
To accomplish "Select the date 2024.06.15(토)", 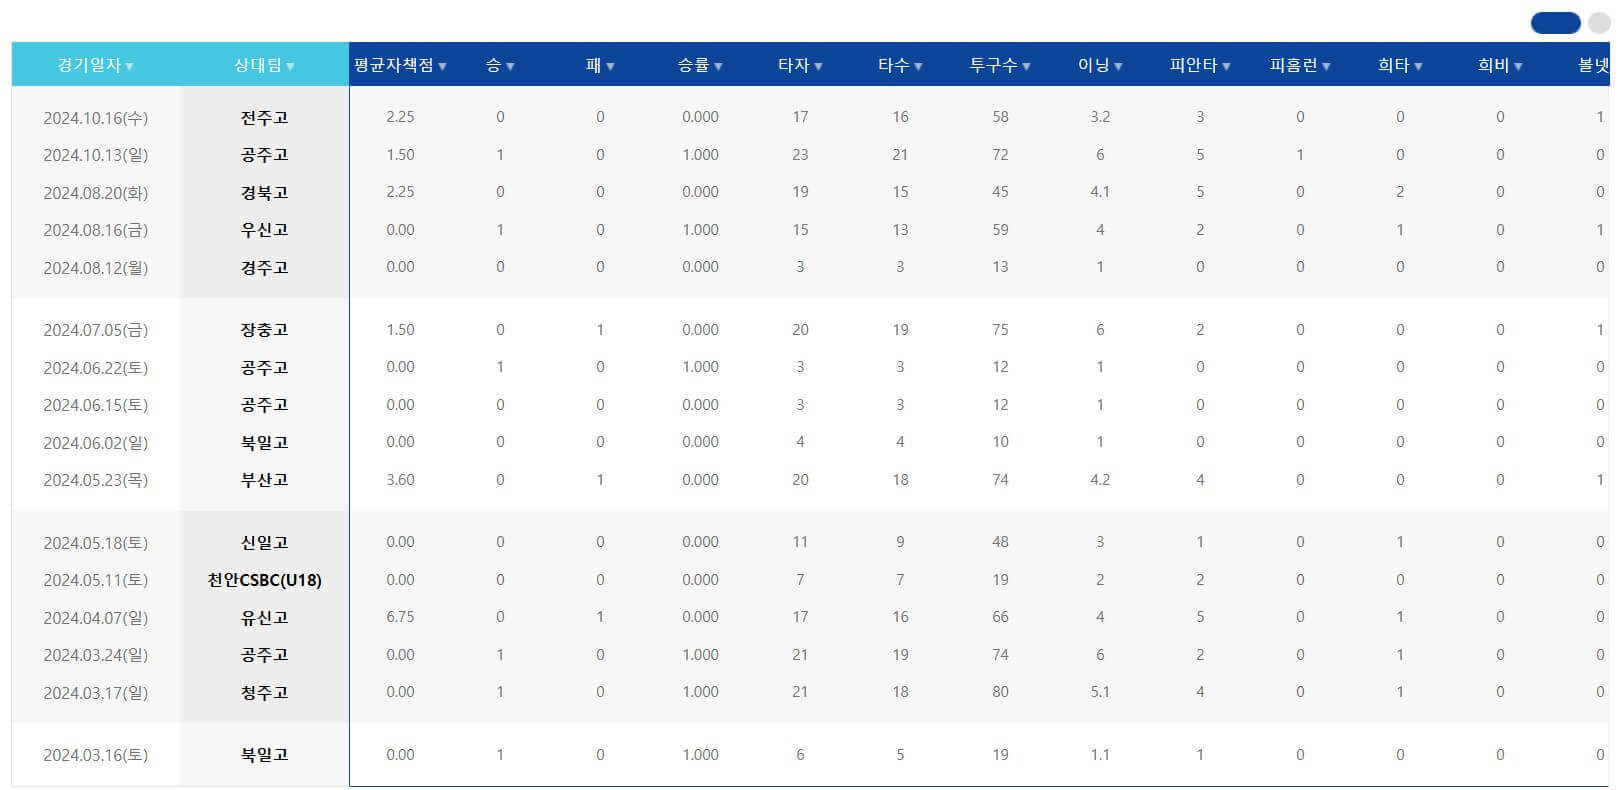I will 96,405.
